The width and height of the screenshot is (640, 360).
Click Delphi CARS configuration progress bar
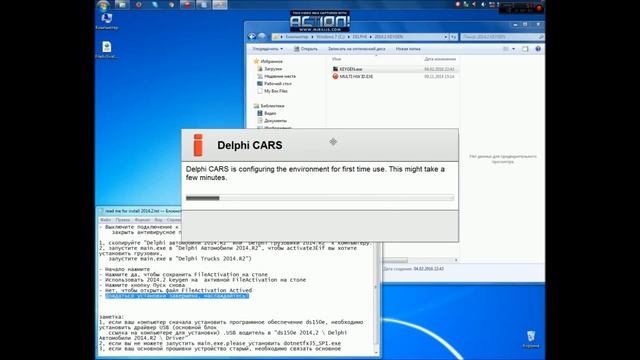tap(320, 198)
